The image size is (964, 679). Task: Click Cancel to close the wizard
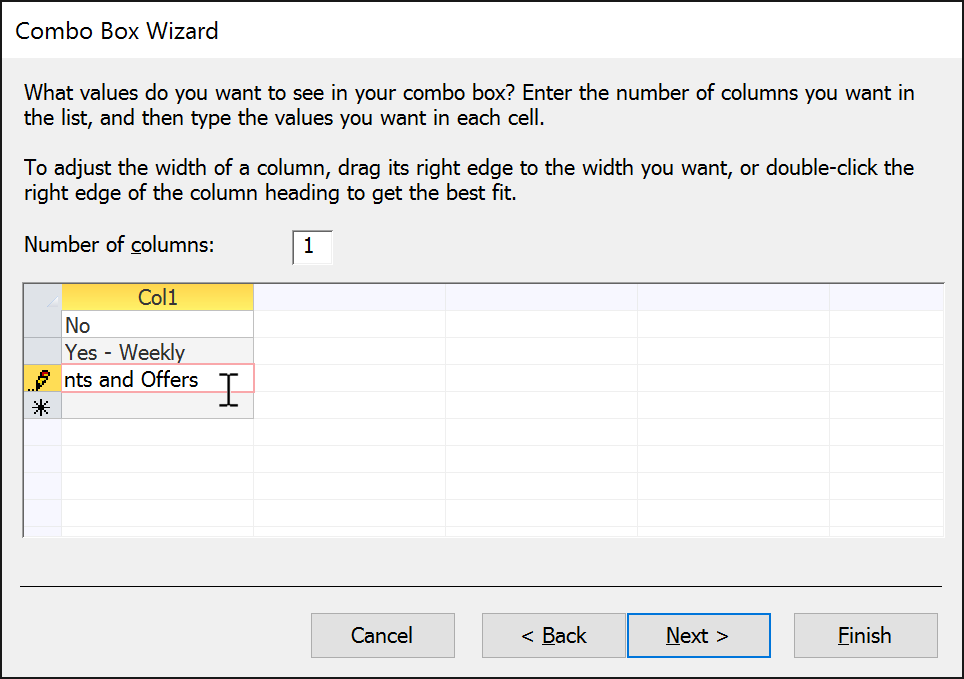tap(383, 635)
